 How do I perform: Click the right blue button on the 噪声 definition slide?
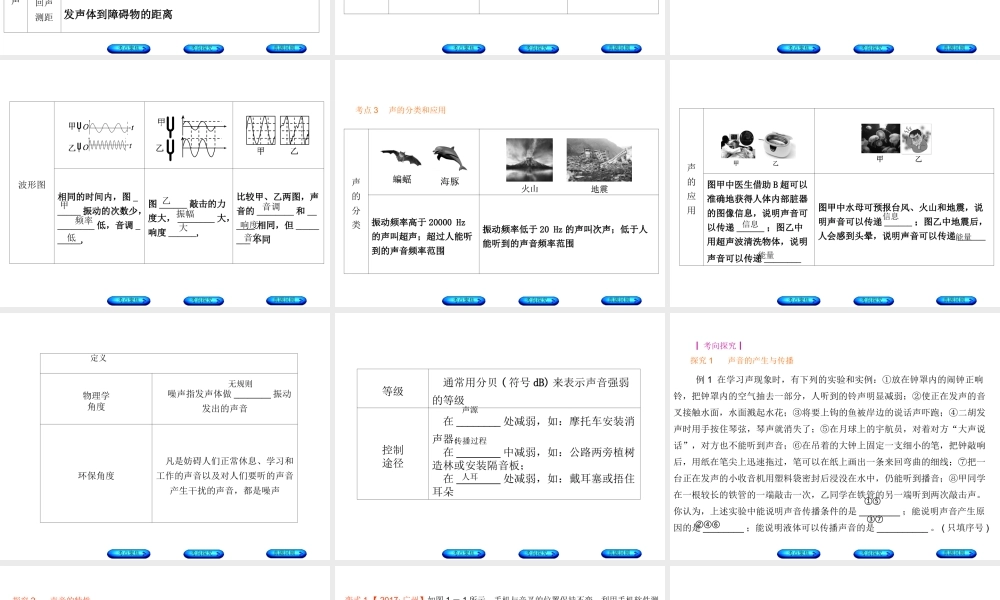tap(286, 553)
